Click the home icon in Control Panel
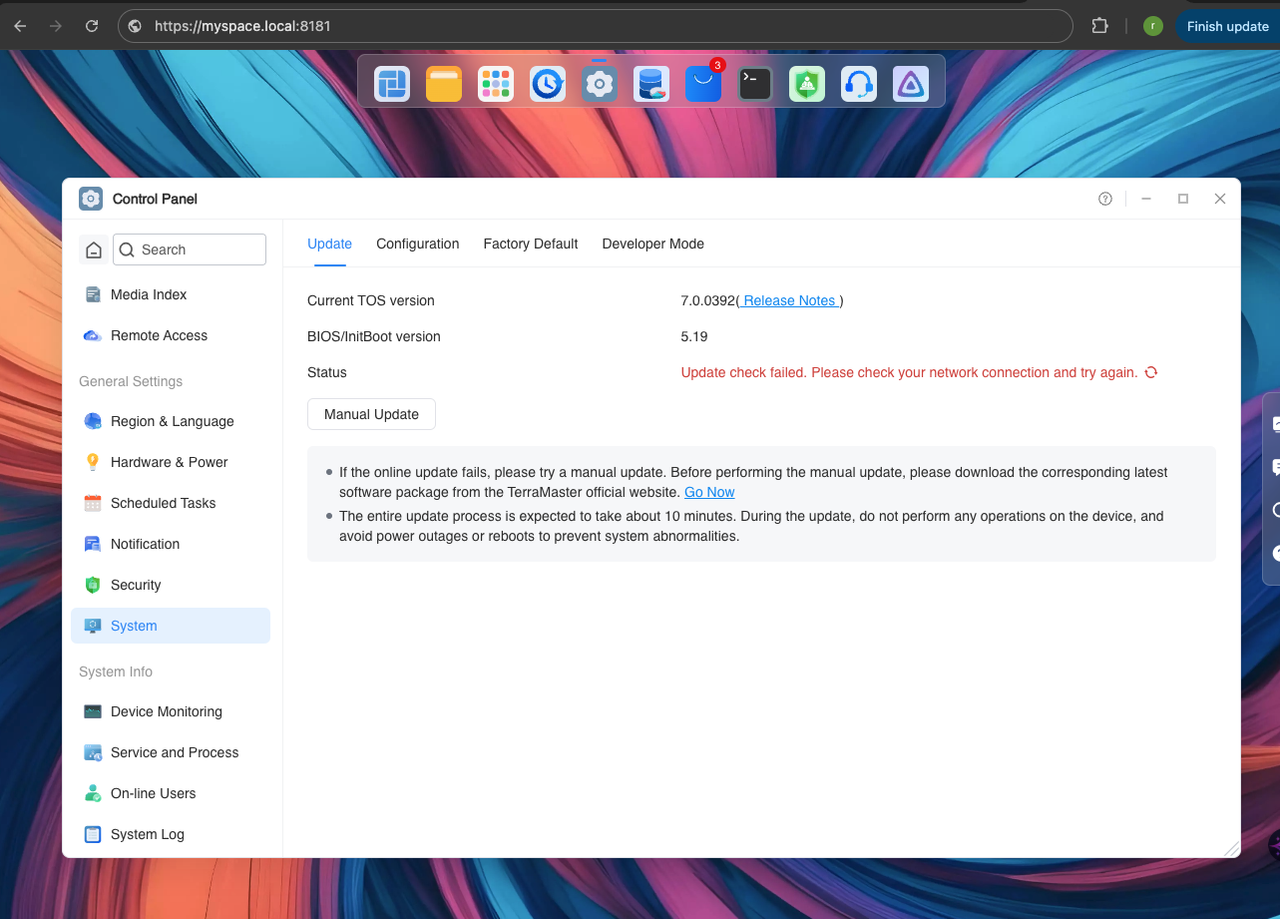Image resolution: width=1280 pixels, height=919 pixels. point(94,250)
